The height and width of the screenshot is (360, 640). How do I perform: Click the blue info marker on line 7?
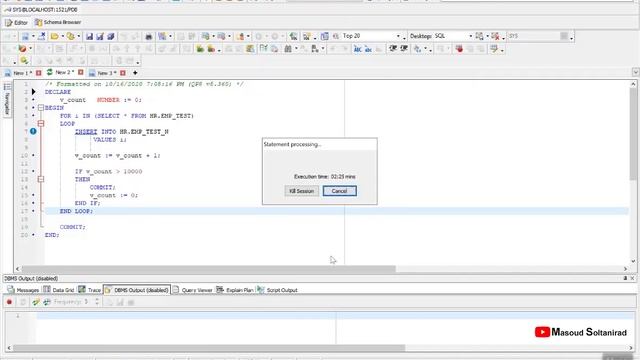pos(33,131)
